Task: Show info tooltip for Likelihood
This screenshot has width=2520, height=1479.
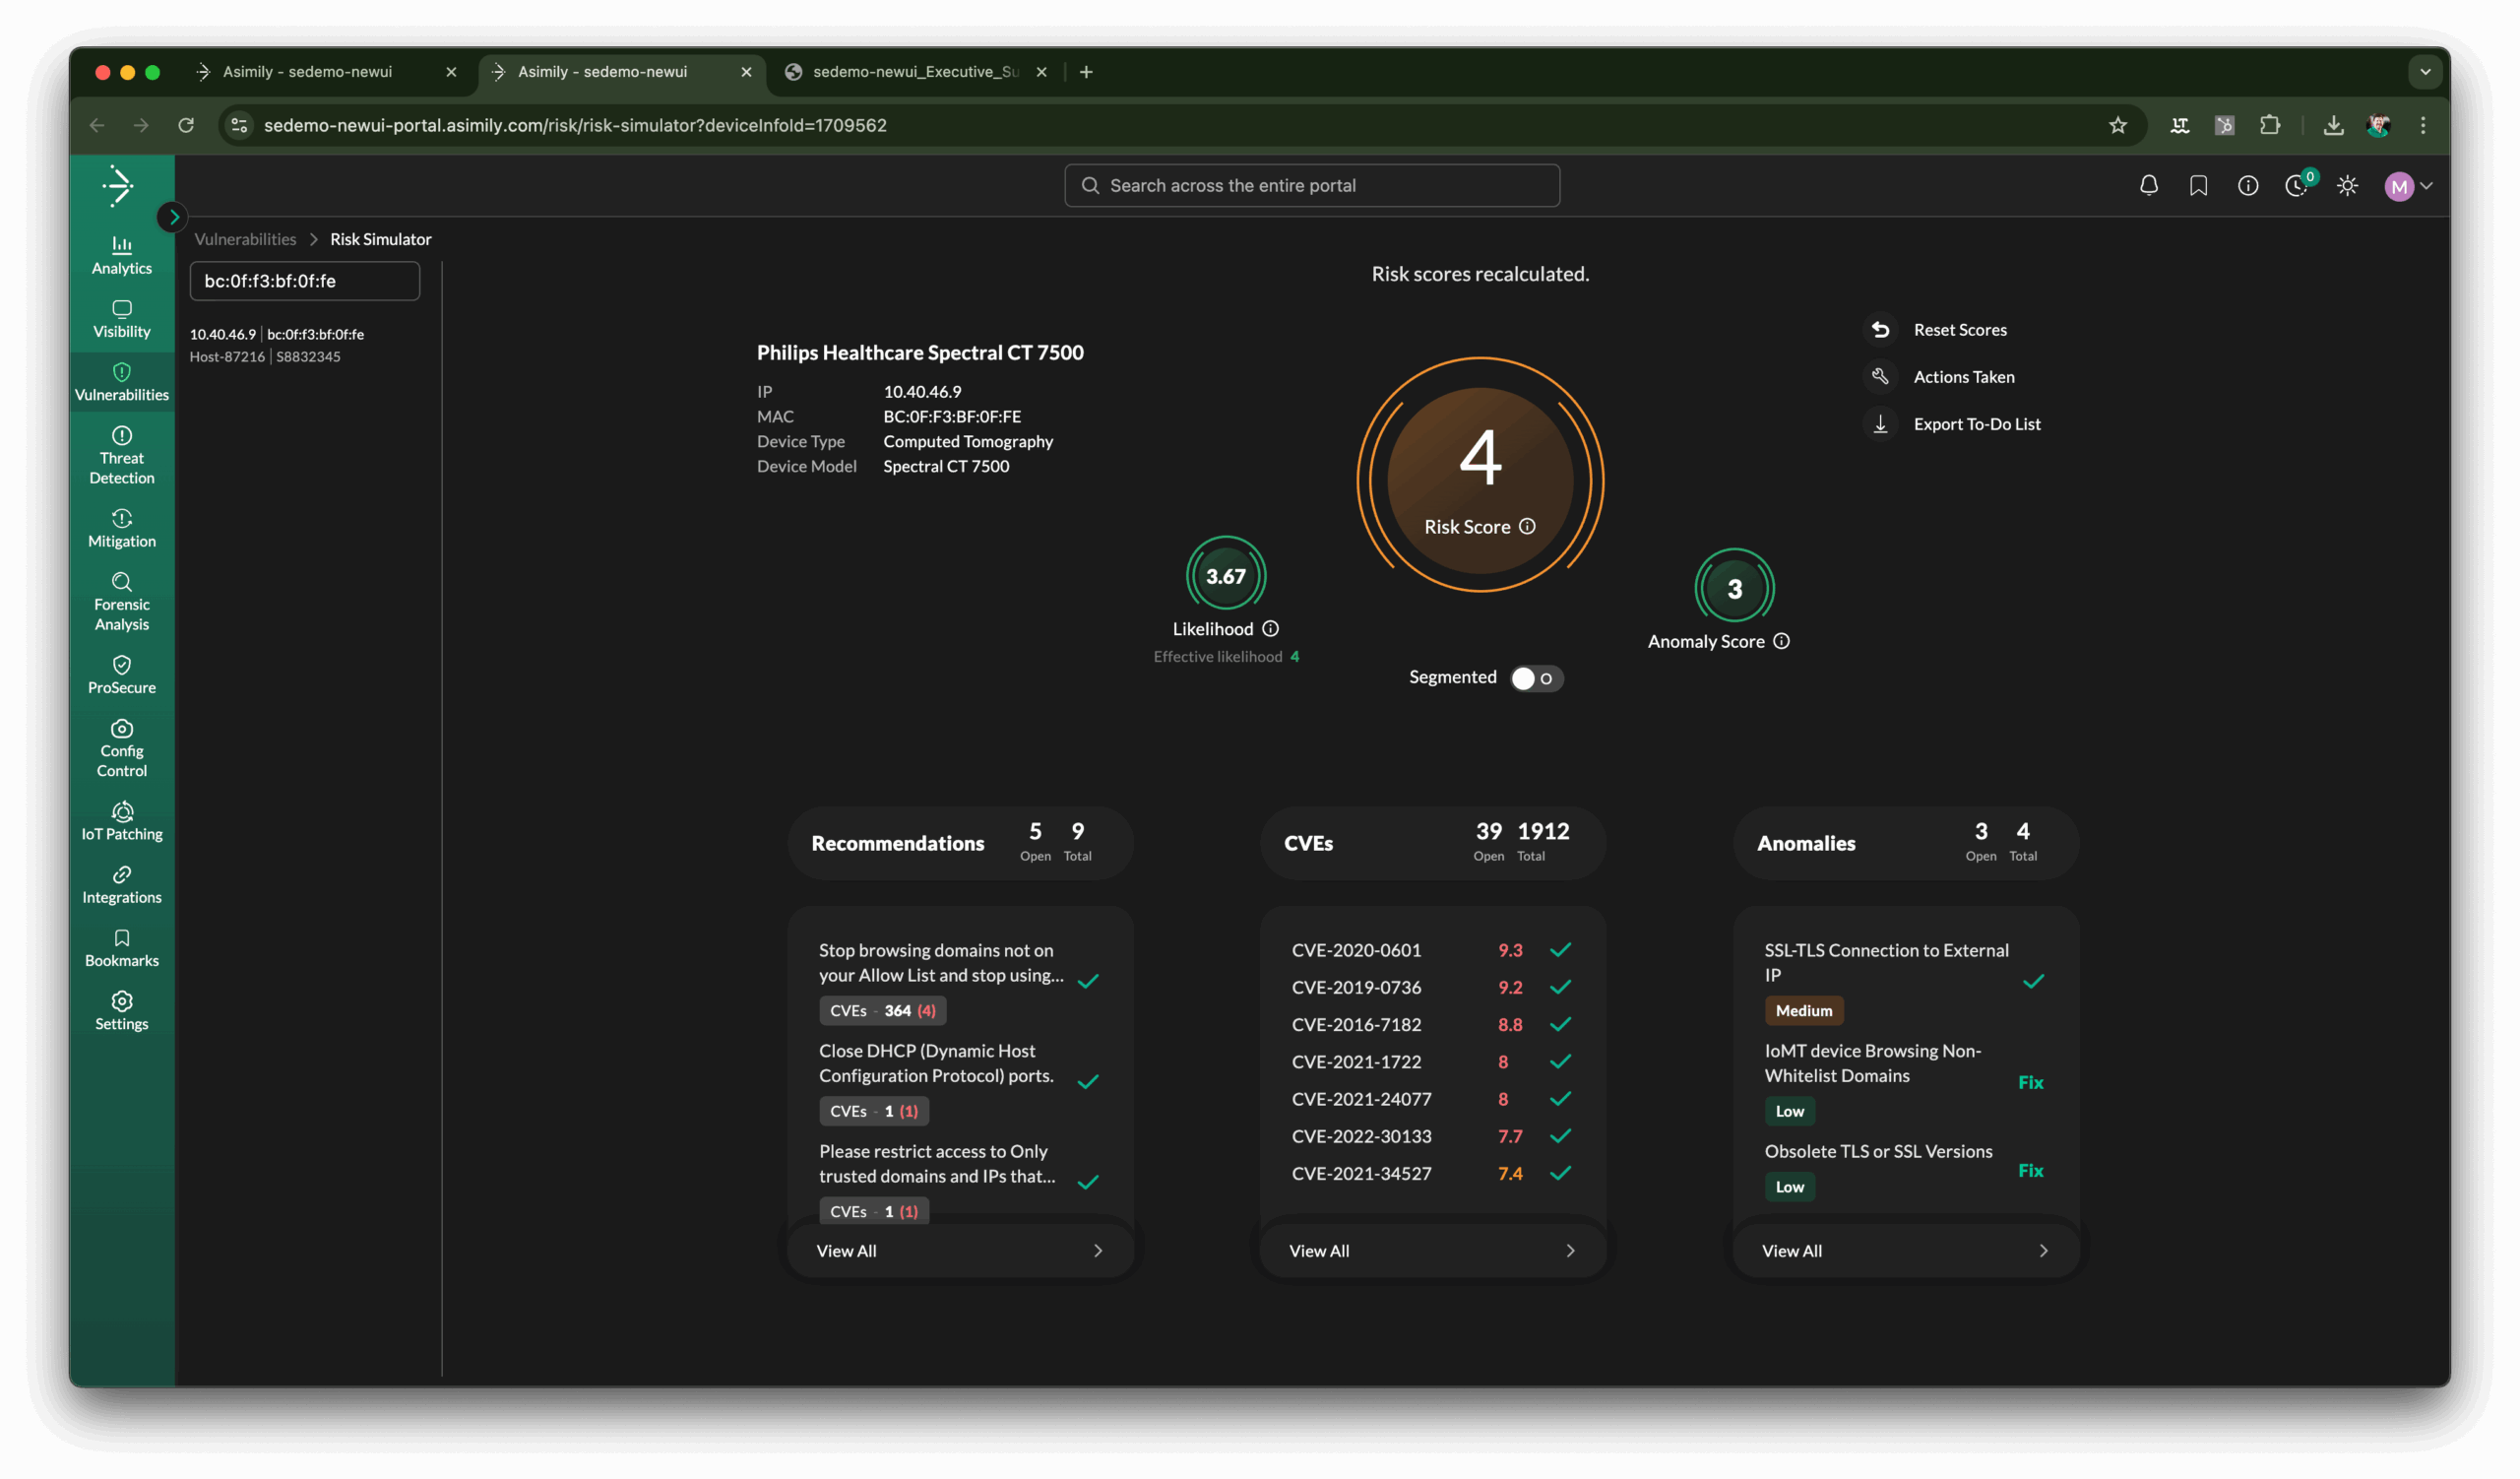Action: [1270, 629]
